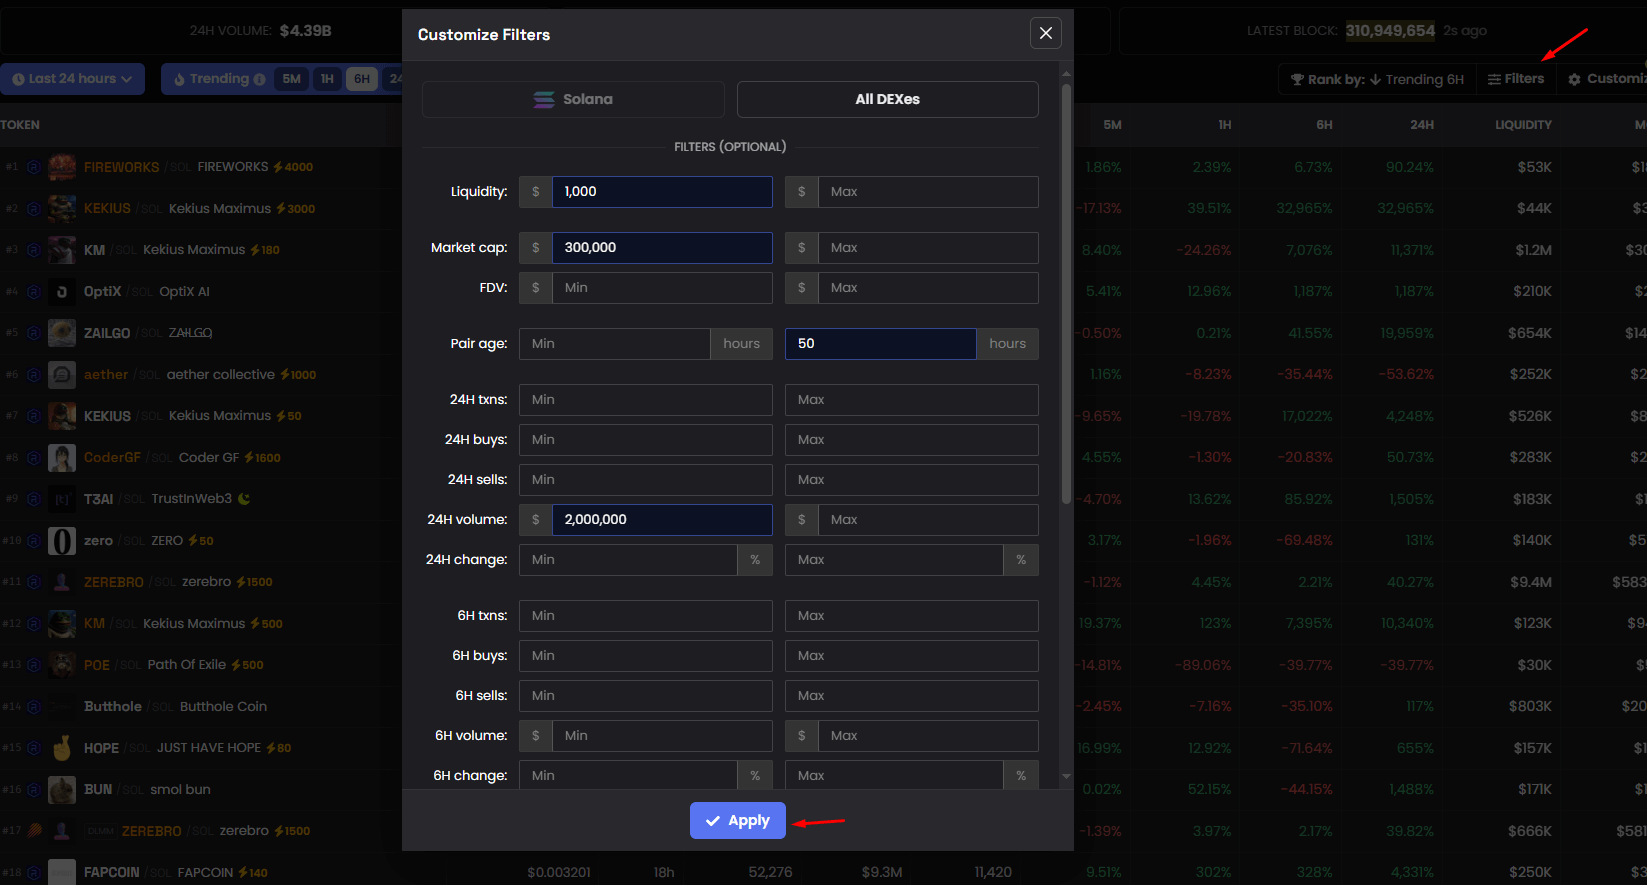
Task: Sort by the LIQUIDITY column header
Action: click(x=1522, y=125)
